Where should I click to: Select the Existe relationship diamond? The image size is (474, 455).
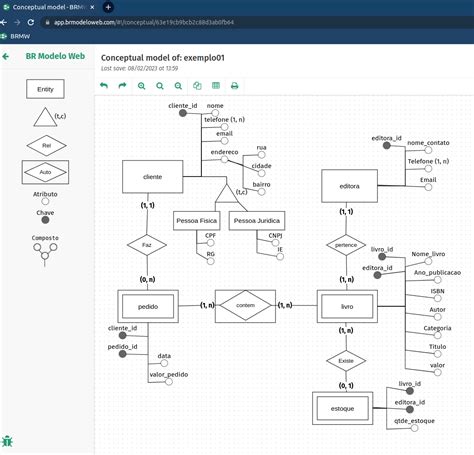(346, 361)
